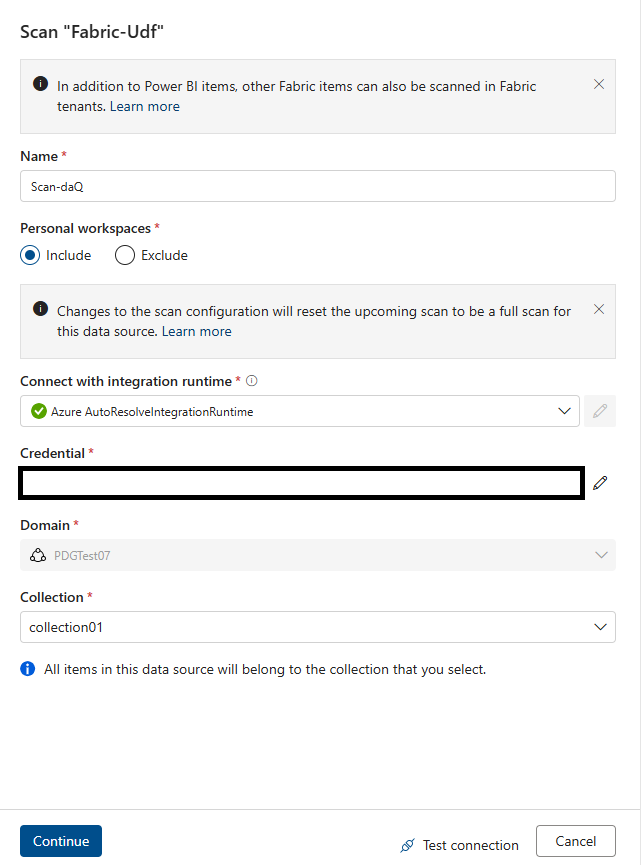Click the plug icon beside Test connection
Screen dimensions: 641x865
point(408,845)
